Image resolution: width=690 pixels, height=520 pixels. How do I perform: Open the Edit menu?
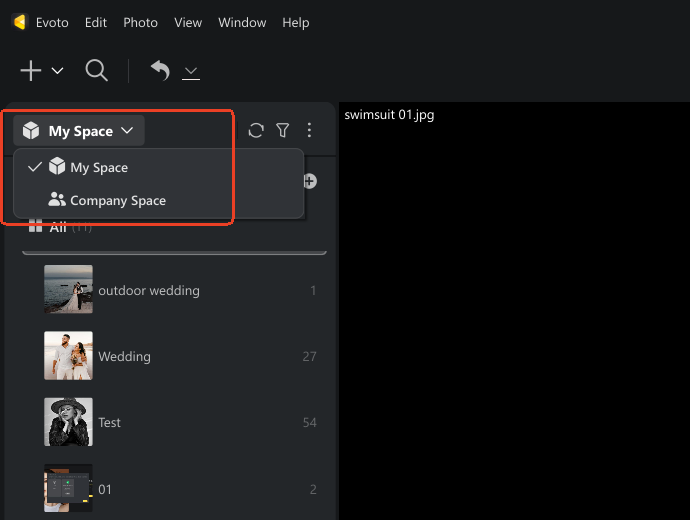(x=96, y=22)
